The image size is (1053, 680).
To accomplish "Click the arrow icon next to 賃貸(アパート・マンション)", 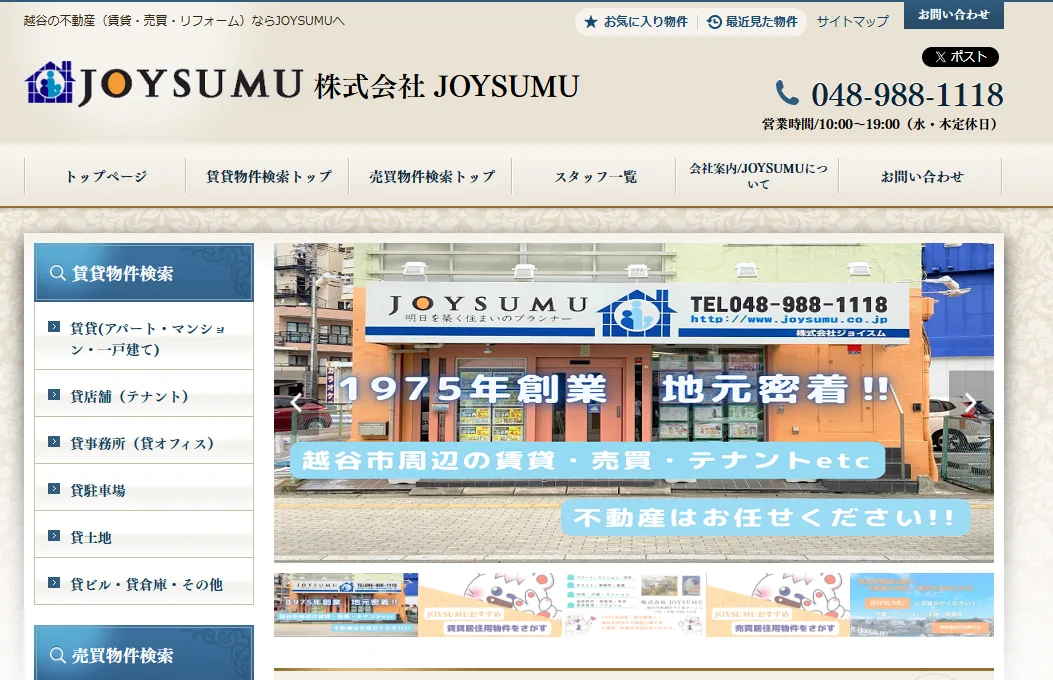I will 54,327.
